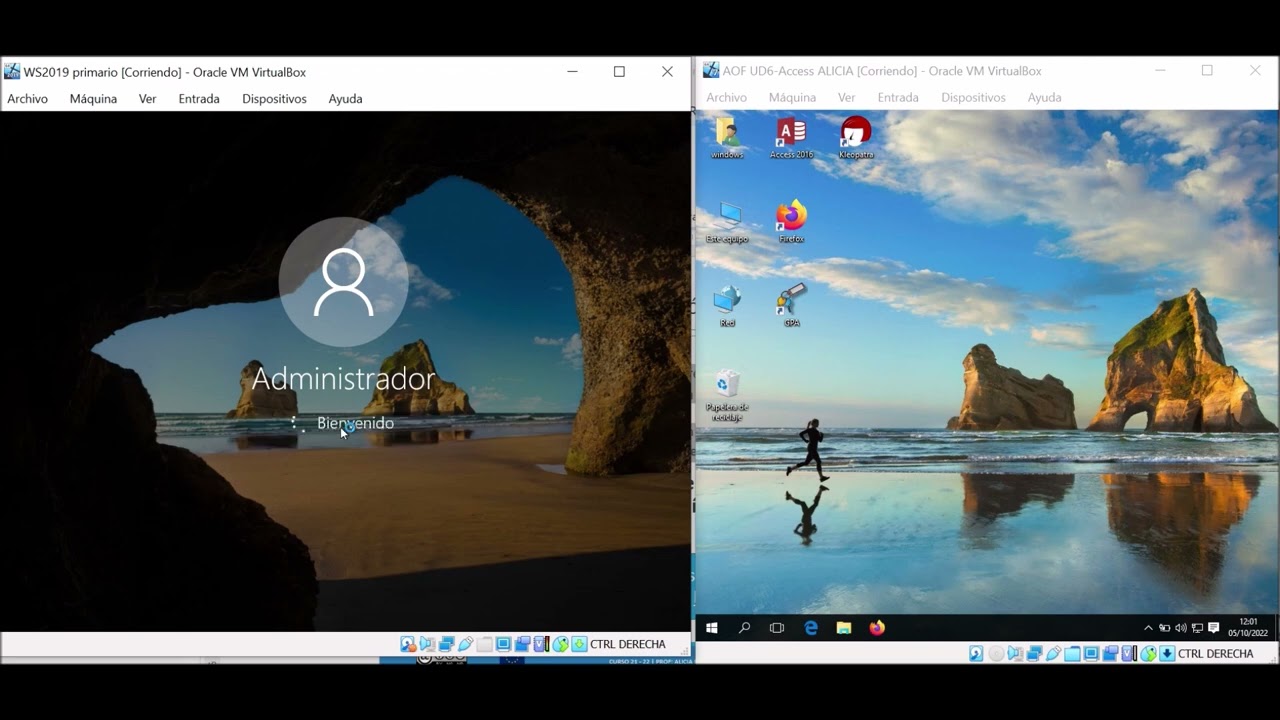Open Ver menu in WS2019 primario window
This screenshot has width=1280, height=720.
pos(147,99)
